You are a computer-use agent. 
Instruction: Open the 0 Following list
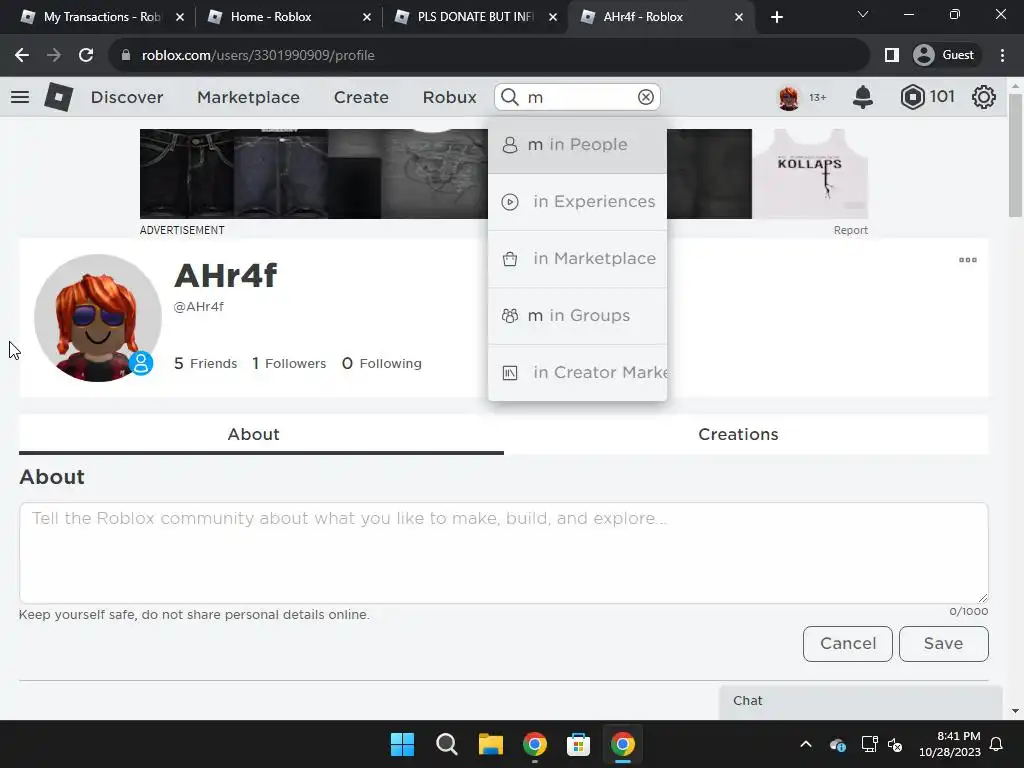(x=382, y=364)
